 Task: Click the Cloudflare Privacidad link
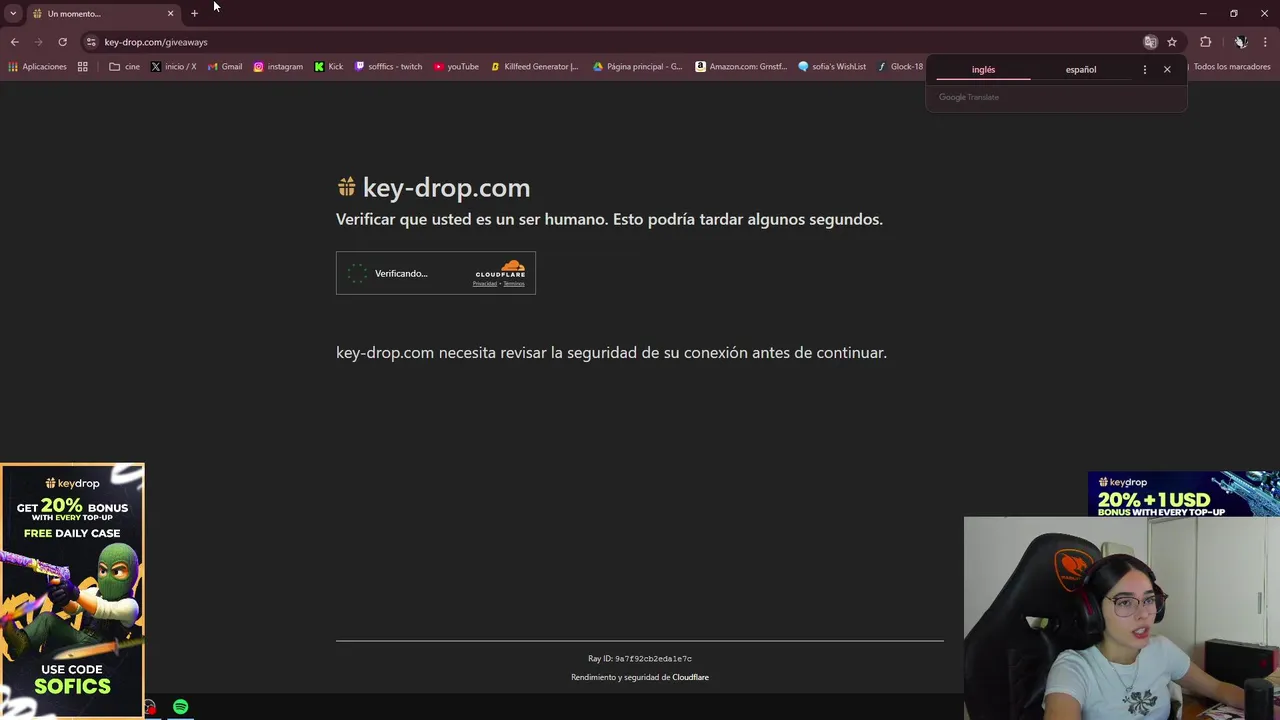pyautogui.click(x=485, y=284)
